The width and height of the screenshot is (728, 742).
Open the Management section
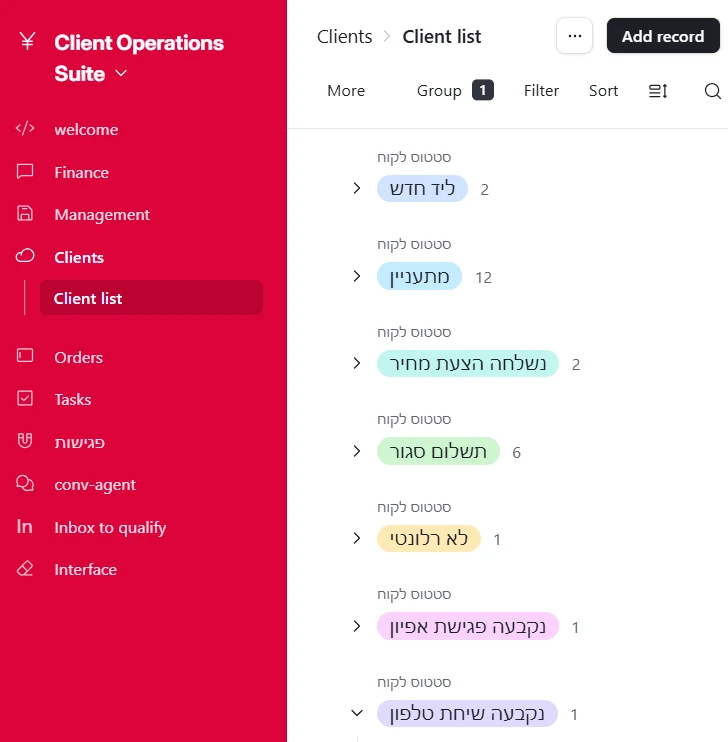tap(102, 215)
